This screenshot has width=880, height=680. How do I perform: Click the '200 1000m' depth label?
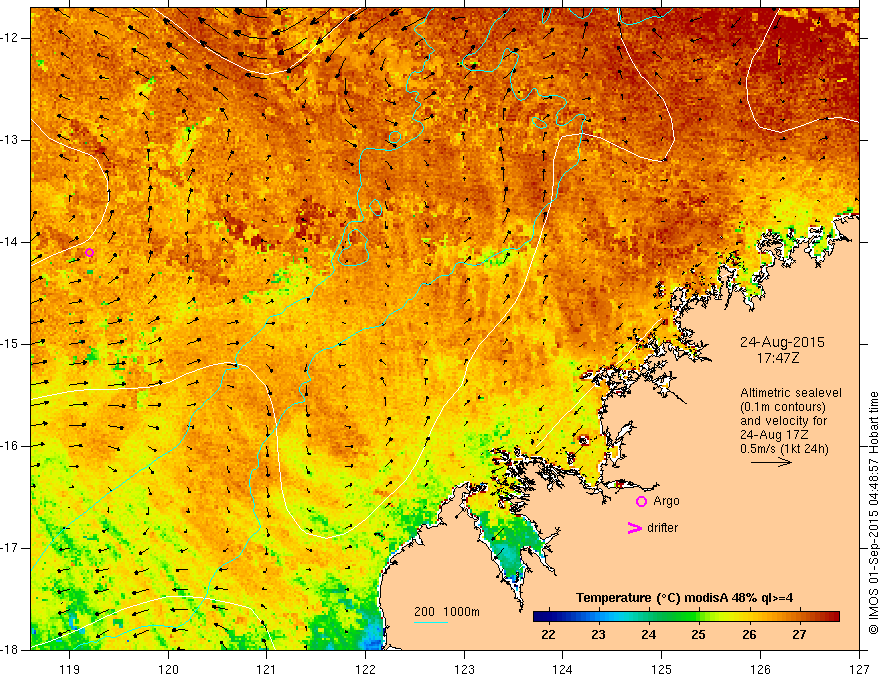click(x=447, y=612)
